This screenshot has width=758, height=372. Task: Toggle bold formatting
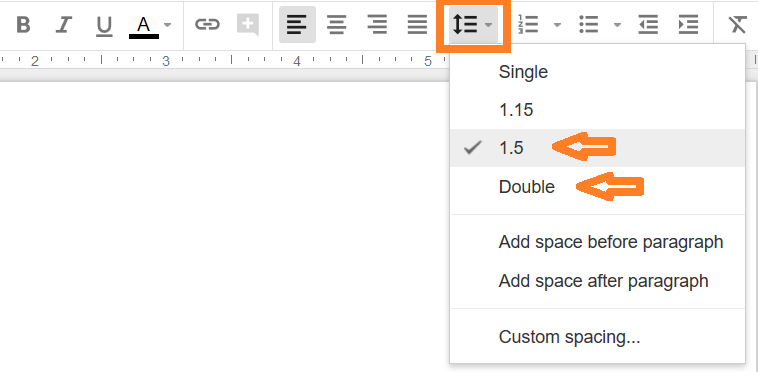pyautogui.click(x=23, y=25)
